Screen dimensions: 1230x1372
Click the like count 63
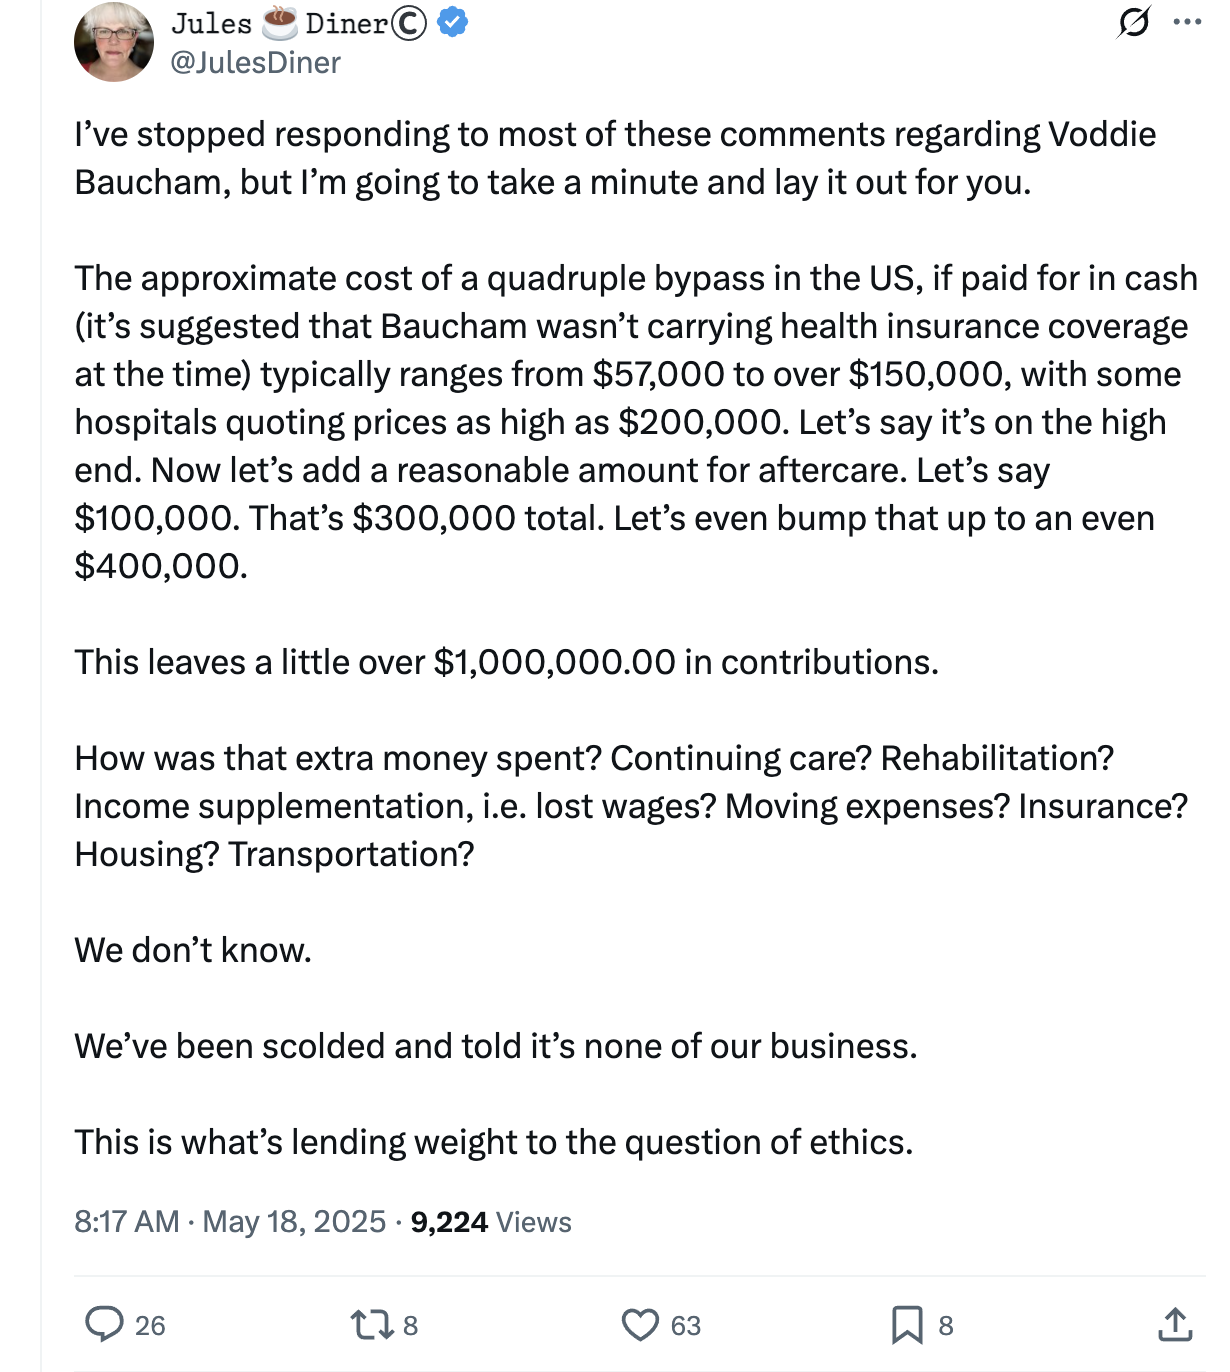pos(686,1326)
